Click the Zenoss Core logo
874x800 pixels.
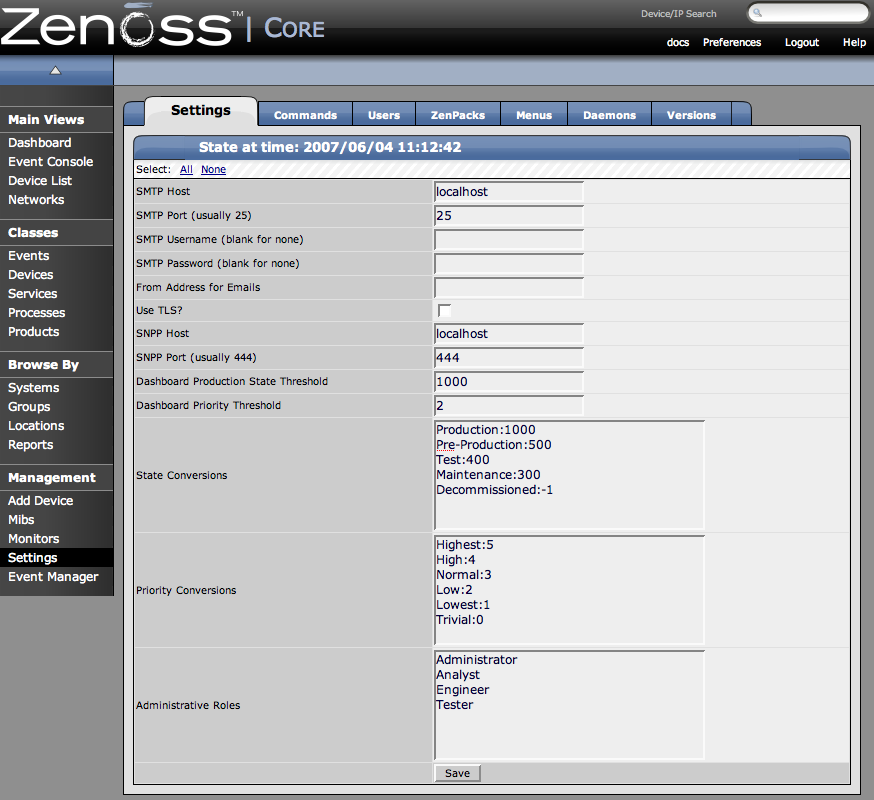coord(163,26)
